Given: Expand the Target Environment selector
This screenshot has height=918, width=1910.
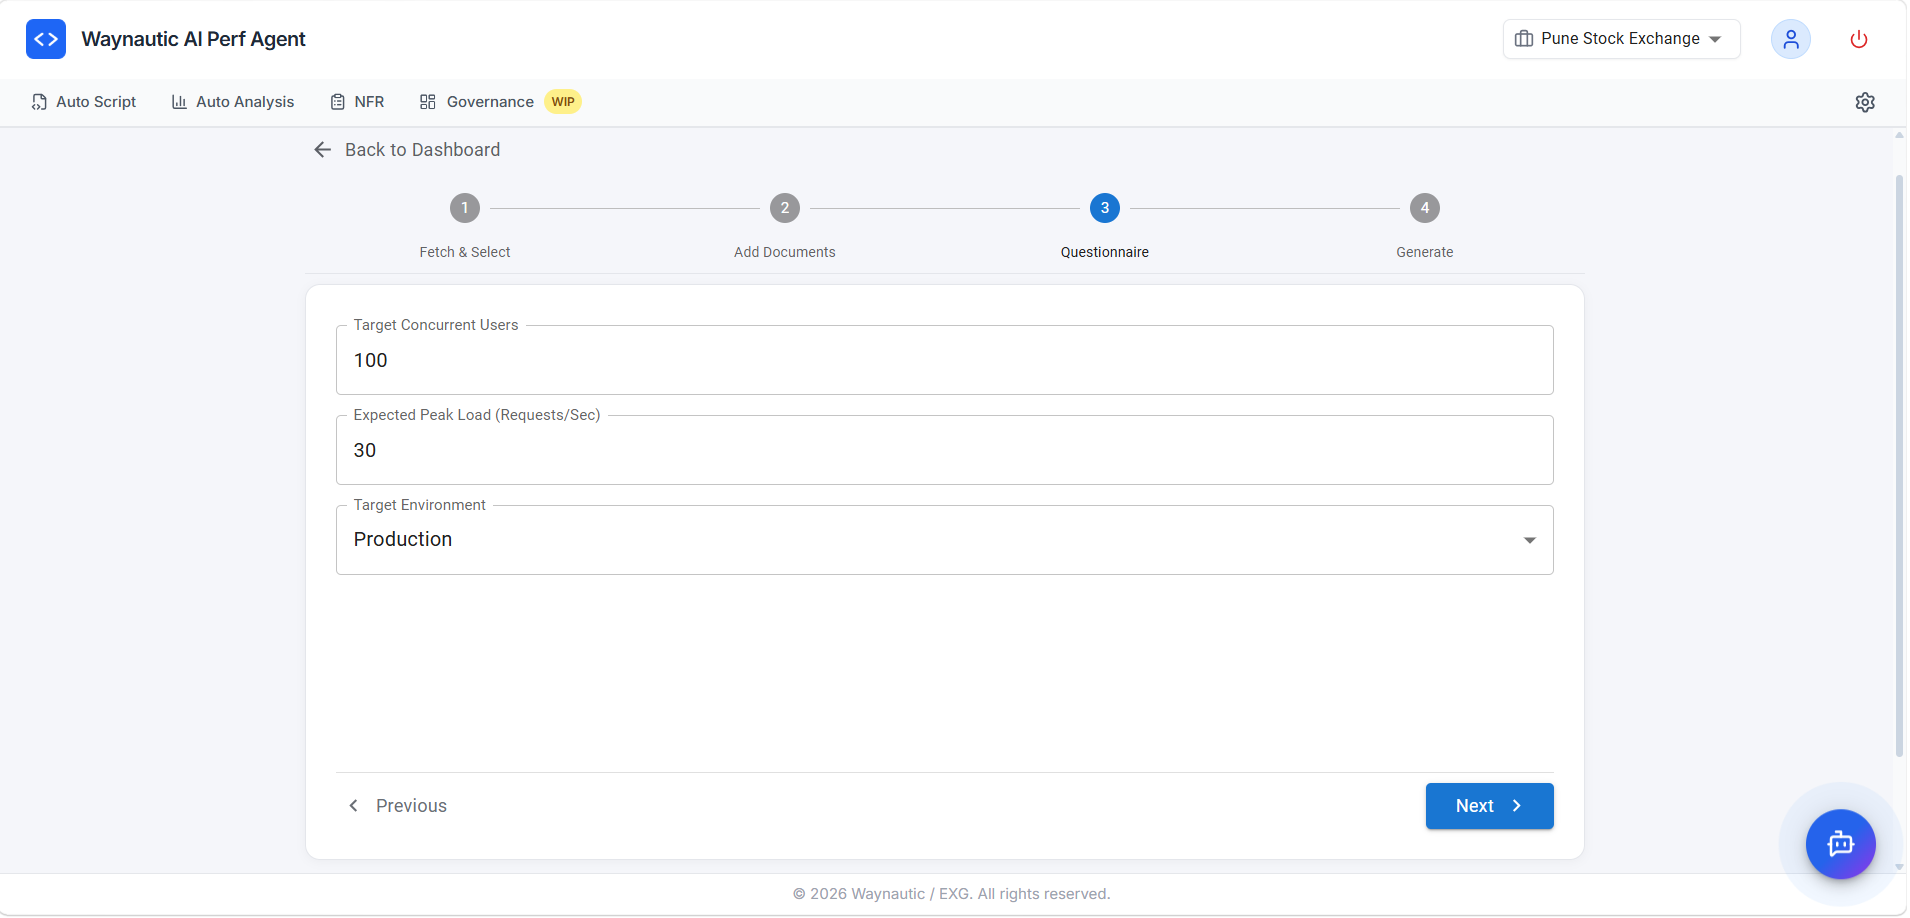Looking at the screenshot, I should pos(944,539).
